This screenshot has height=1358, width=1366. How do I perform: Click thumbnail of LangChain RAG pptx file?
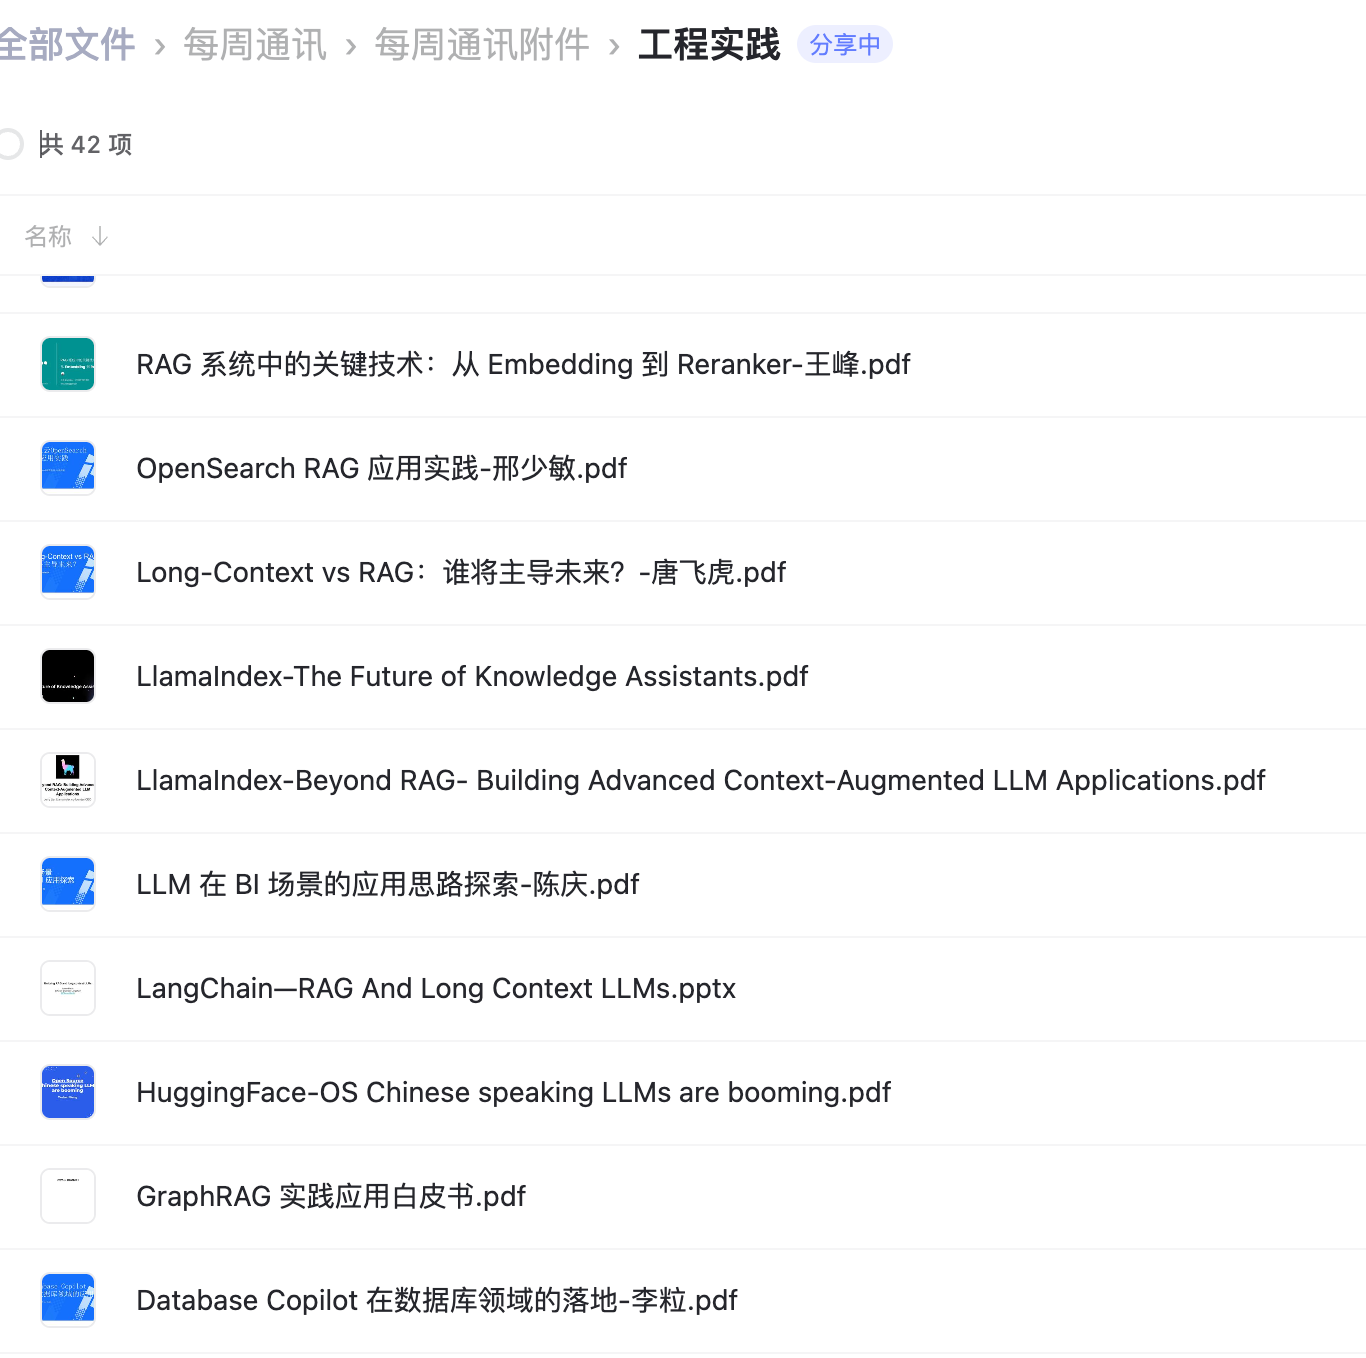(68, 988)
